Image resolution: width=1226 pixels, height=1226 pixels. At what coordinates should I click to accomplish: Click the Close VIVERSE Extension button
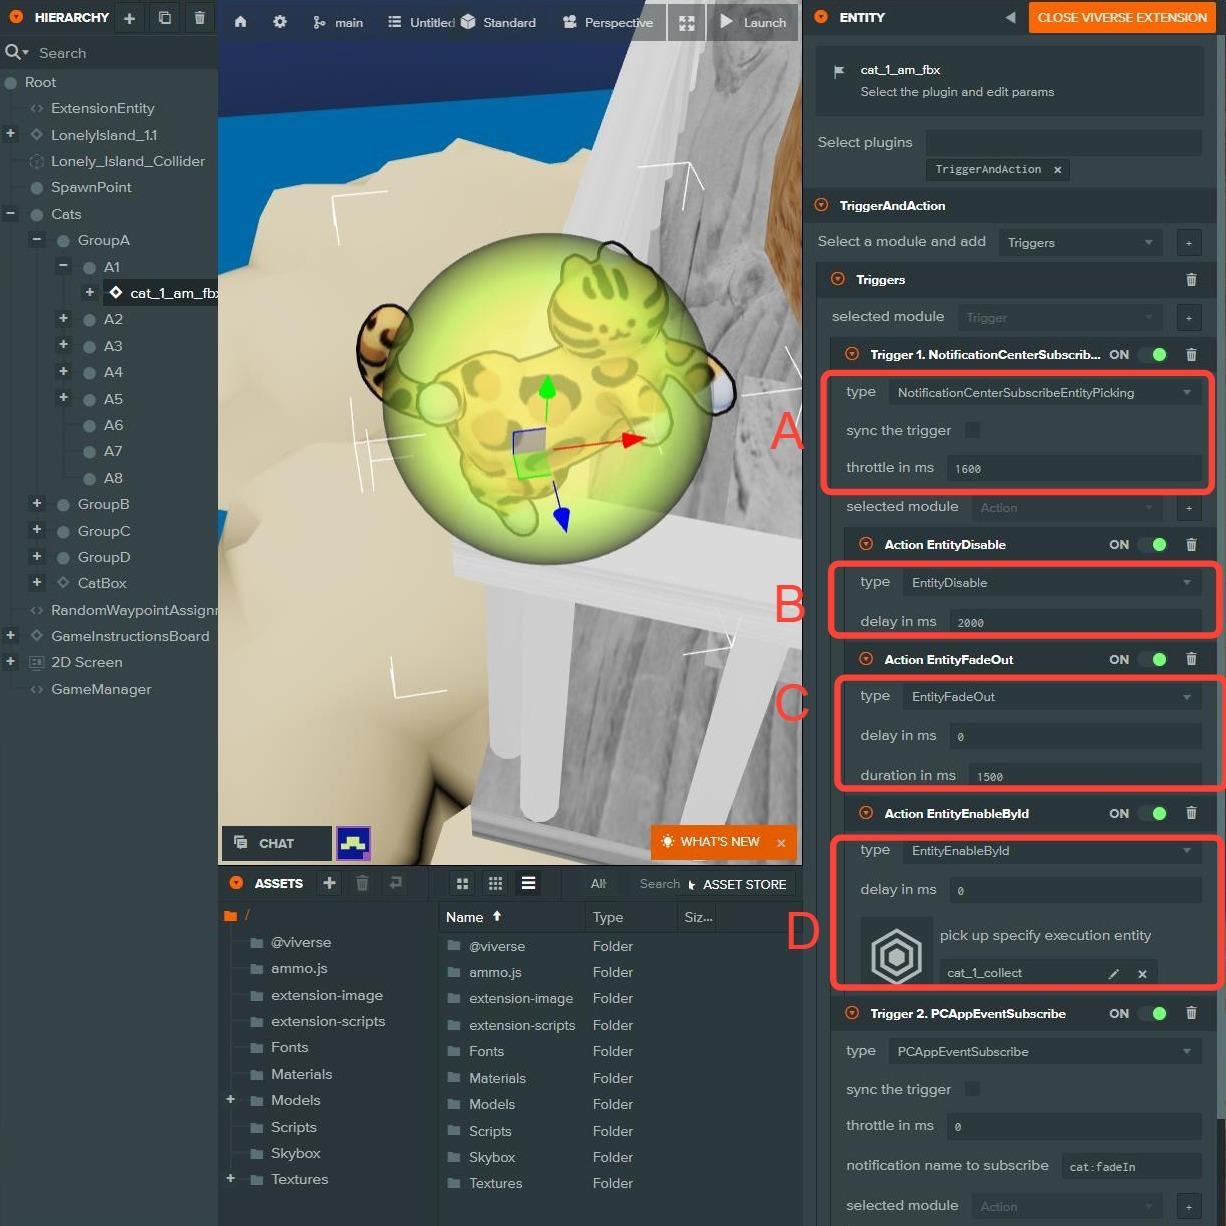pos(1121,18)
